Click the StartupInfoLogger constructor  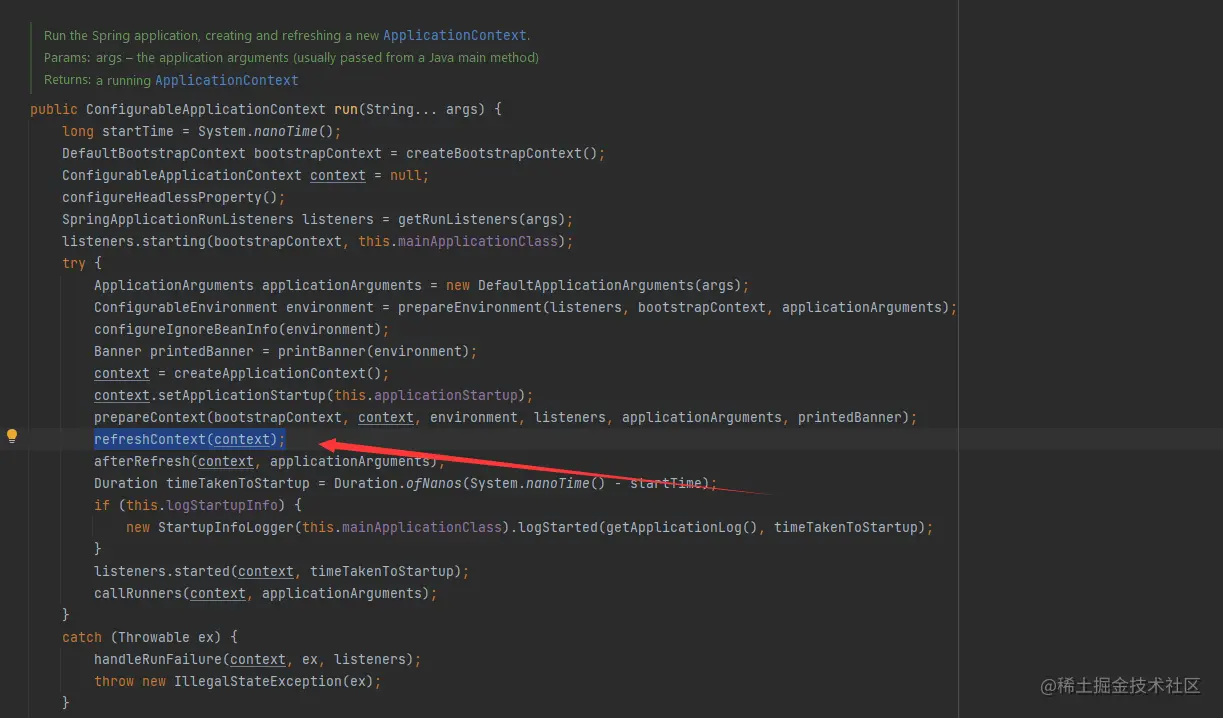coord(226,527)
